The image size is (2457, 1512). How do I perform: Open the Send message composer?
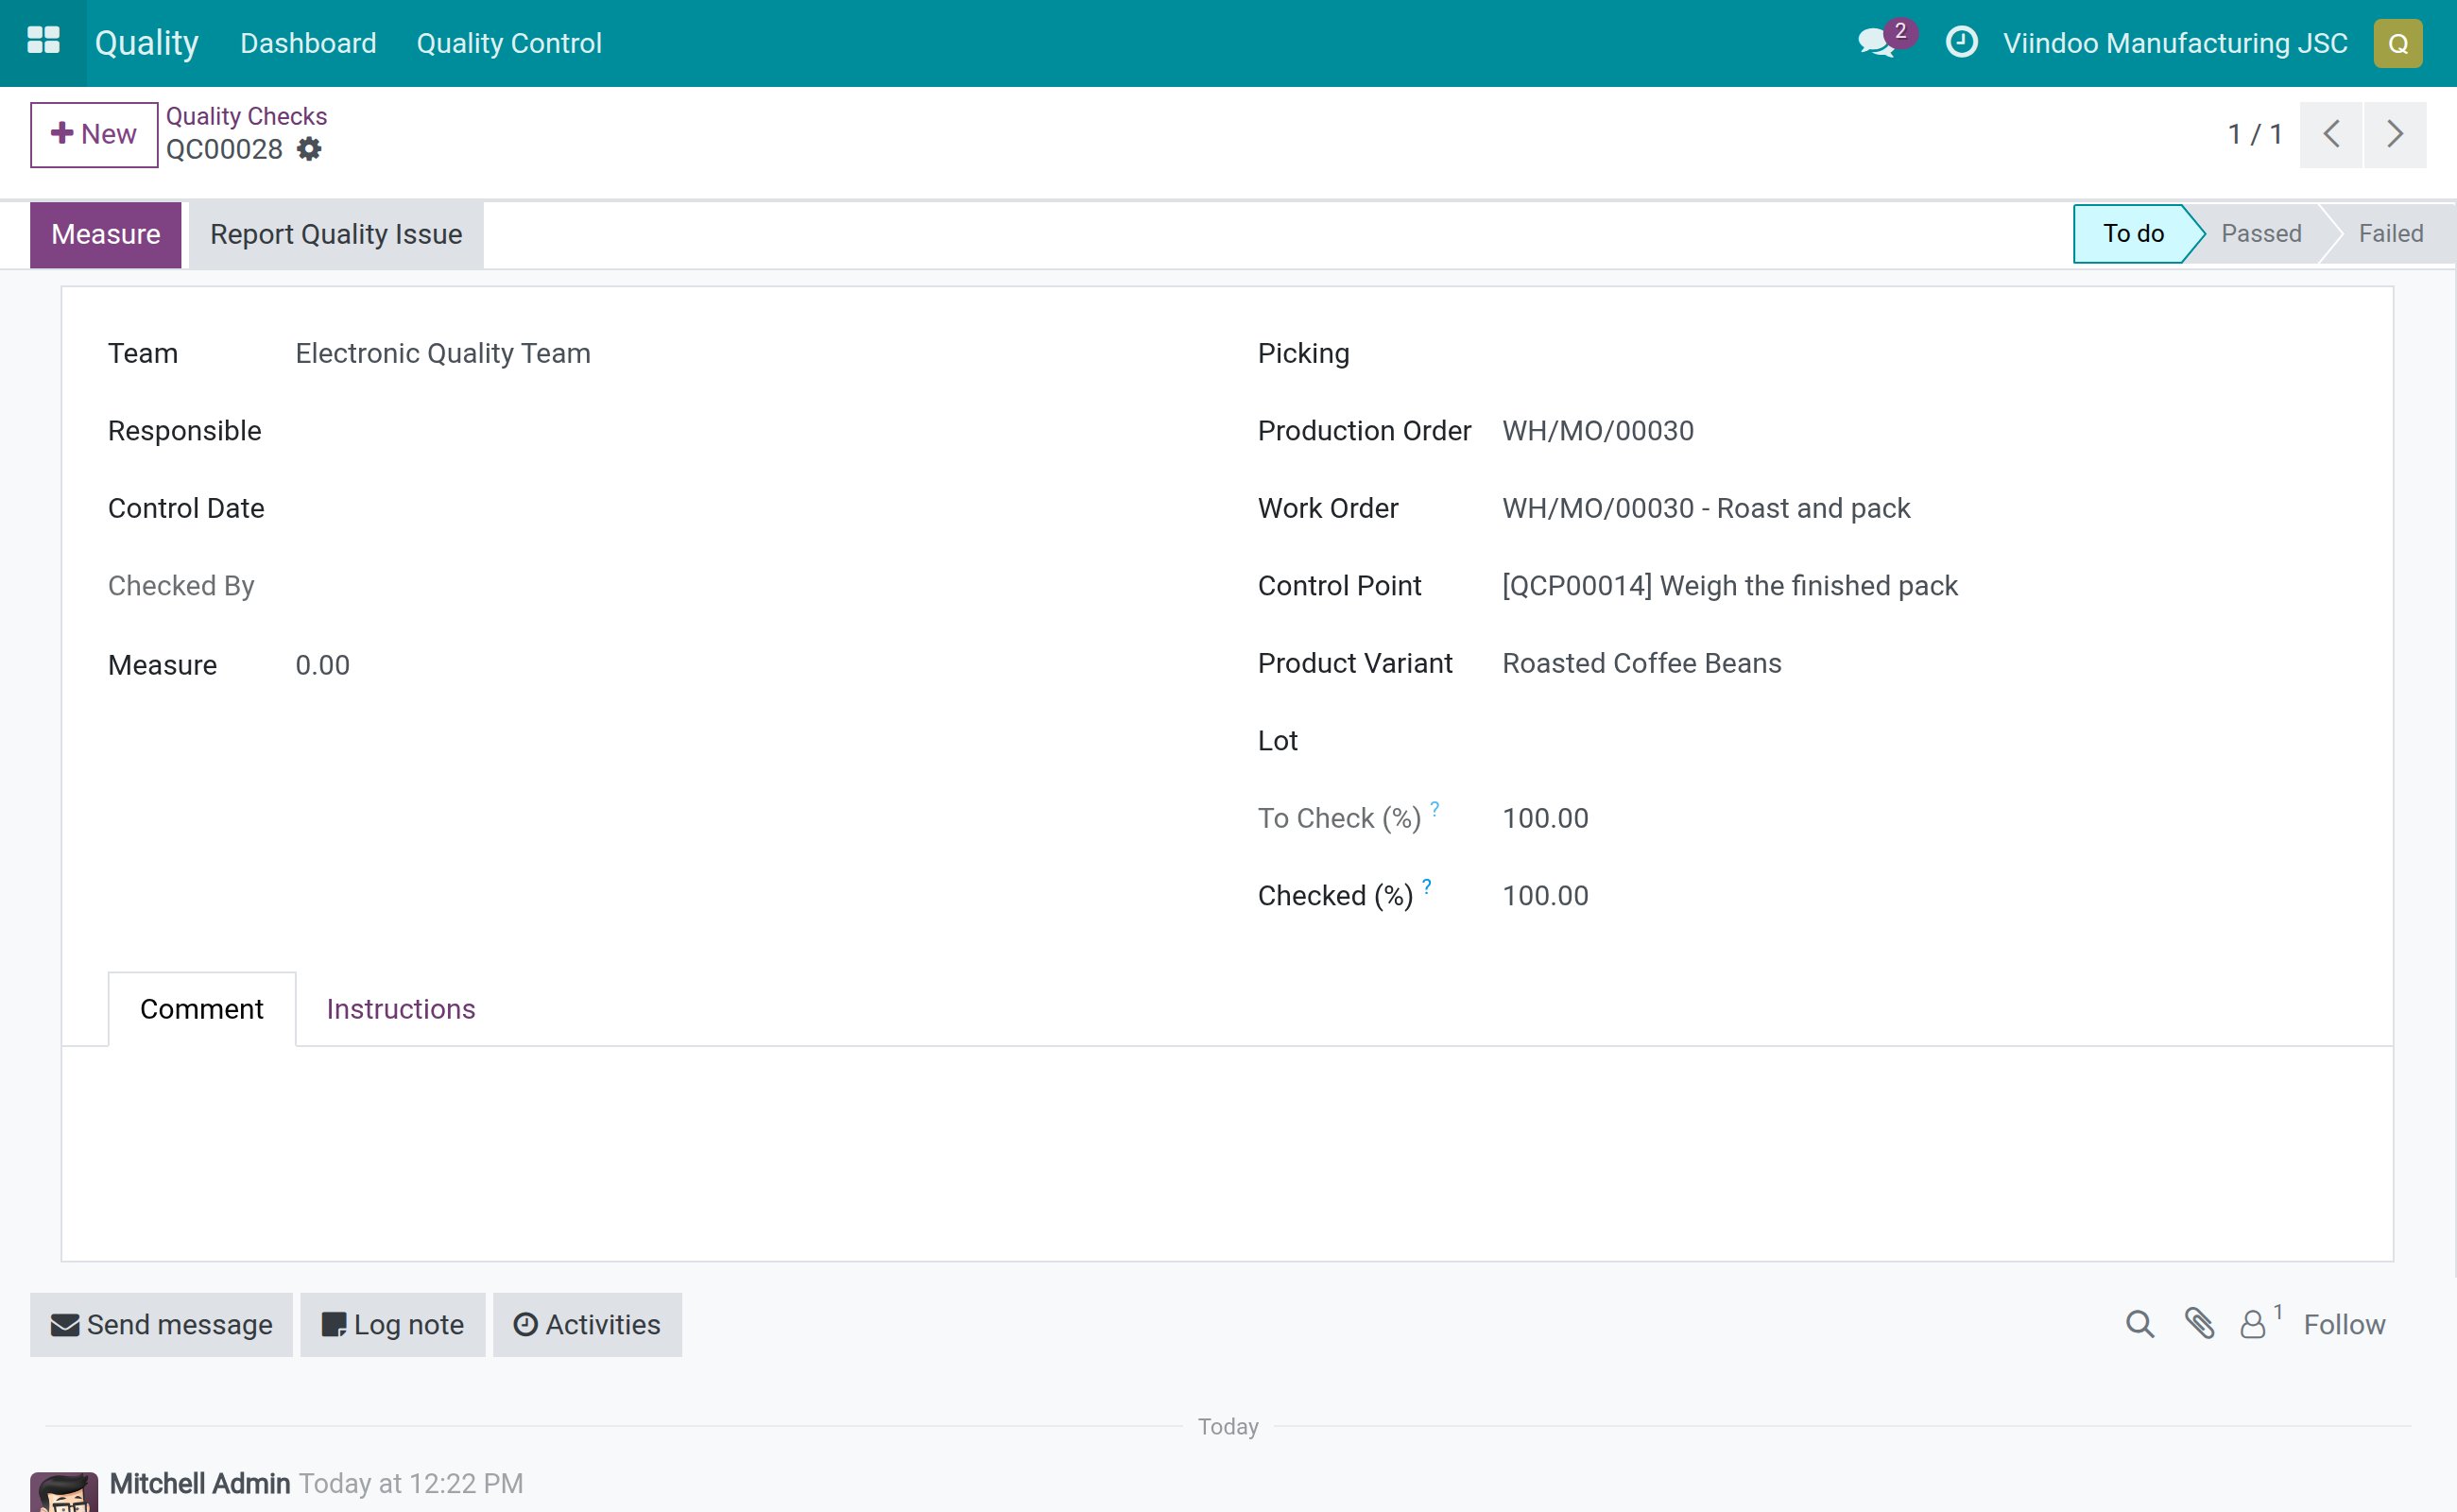pos(161,1324)
